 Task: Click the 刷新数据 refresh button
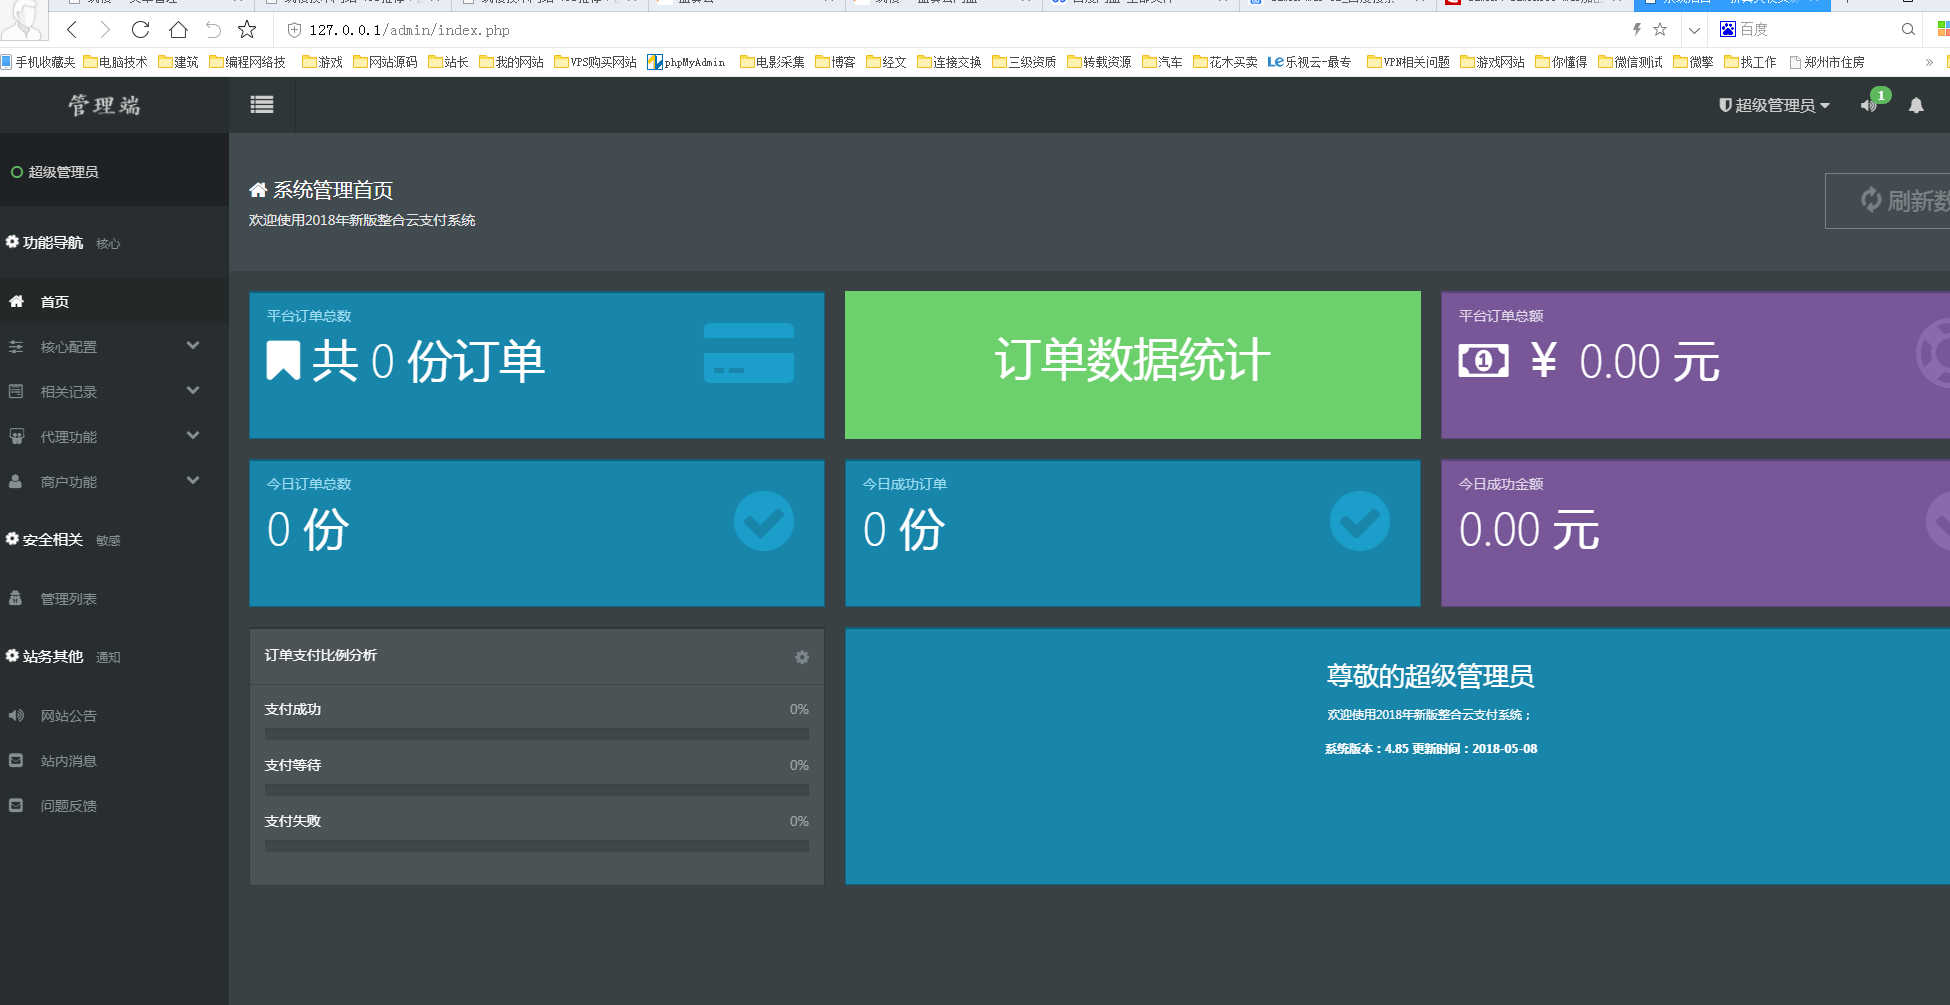point(1890,201)
